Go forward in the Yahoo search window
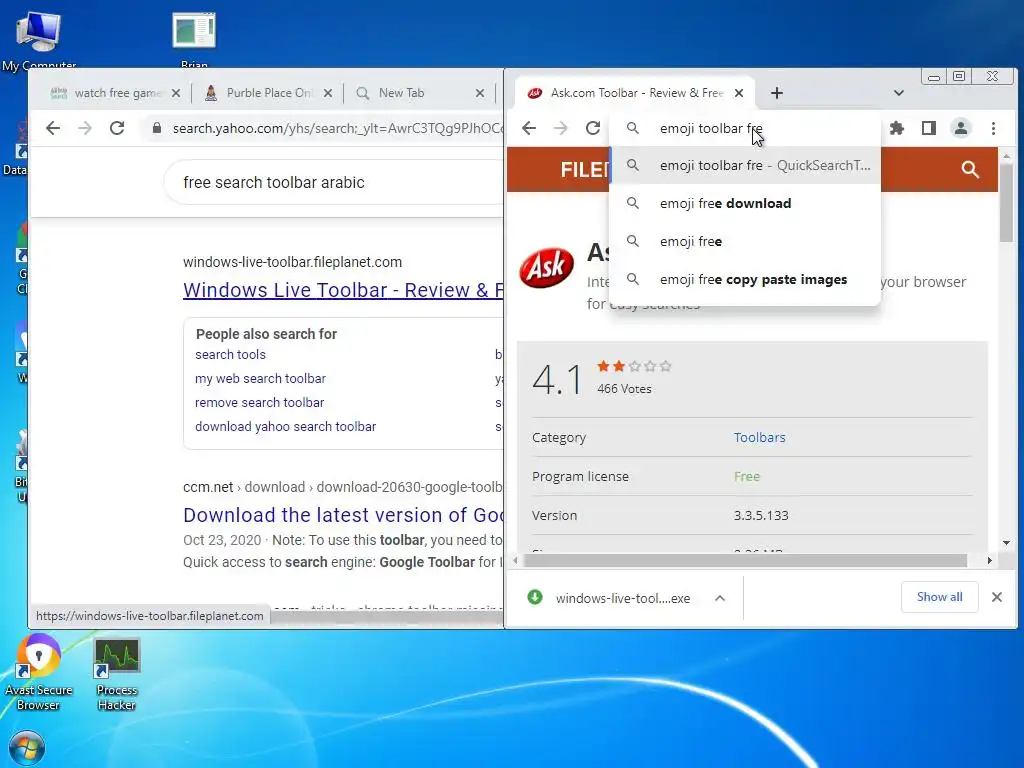This screenshot has width=1024, height=768. [x=85, y=128]
